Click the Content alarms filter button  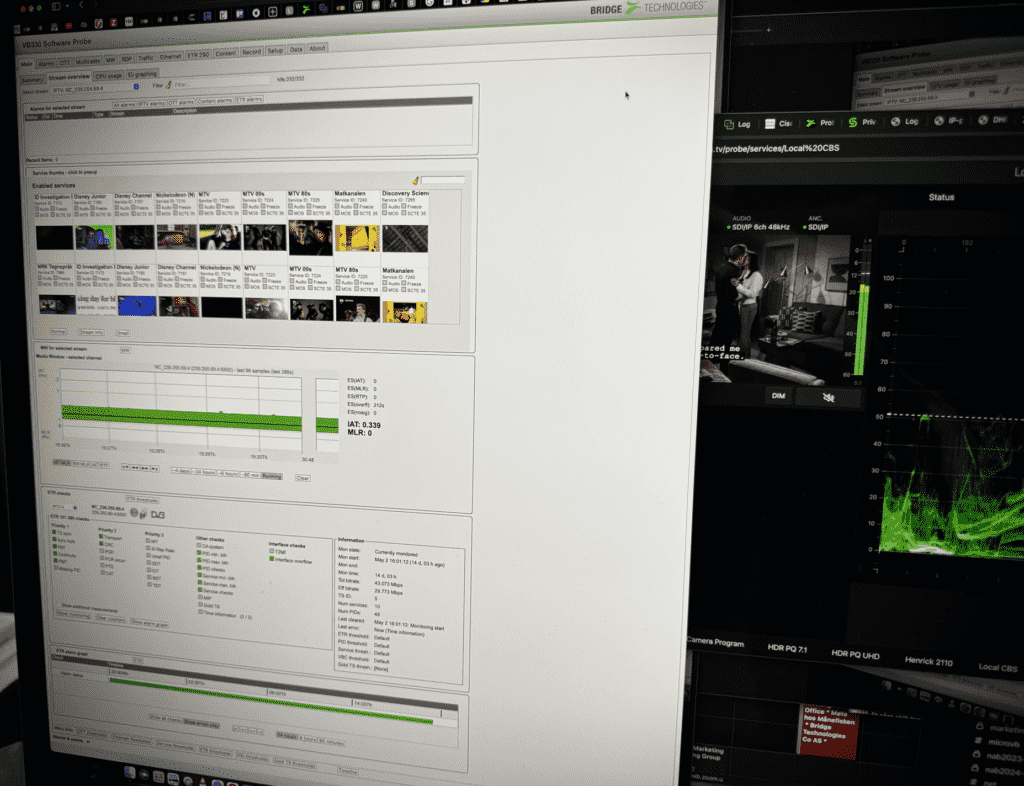click(215, 101)
